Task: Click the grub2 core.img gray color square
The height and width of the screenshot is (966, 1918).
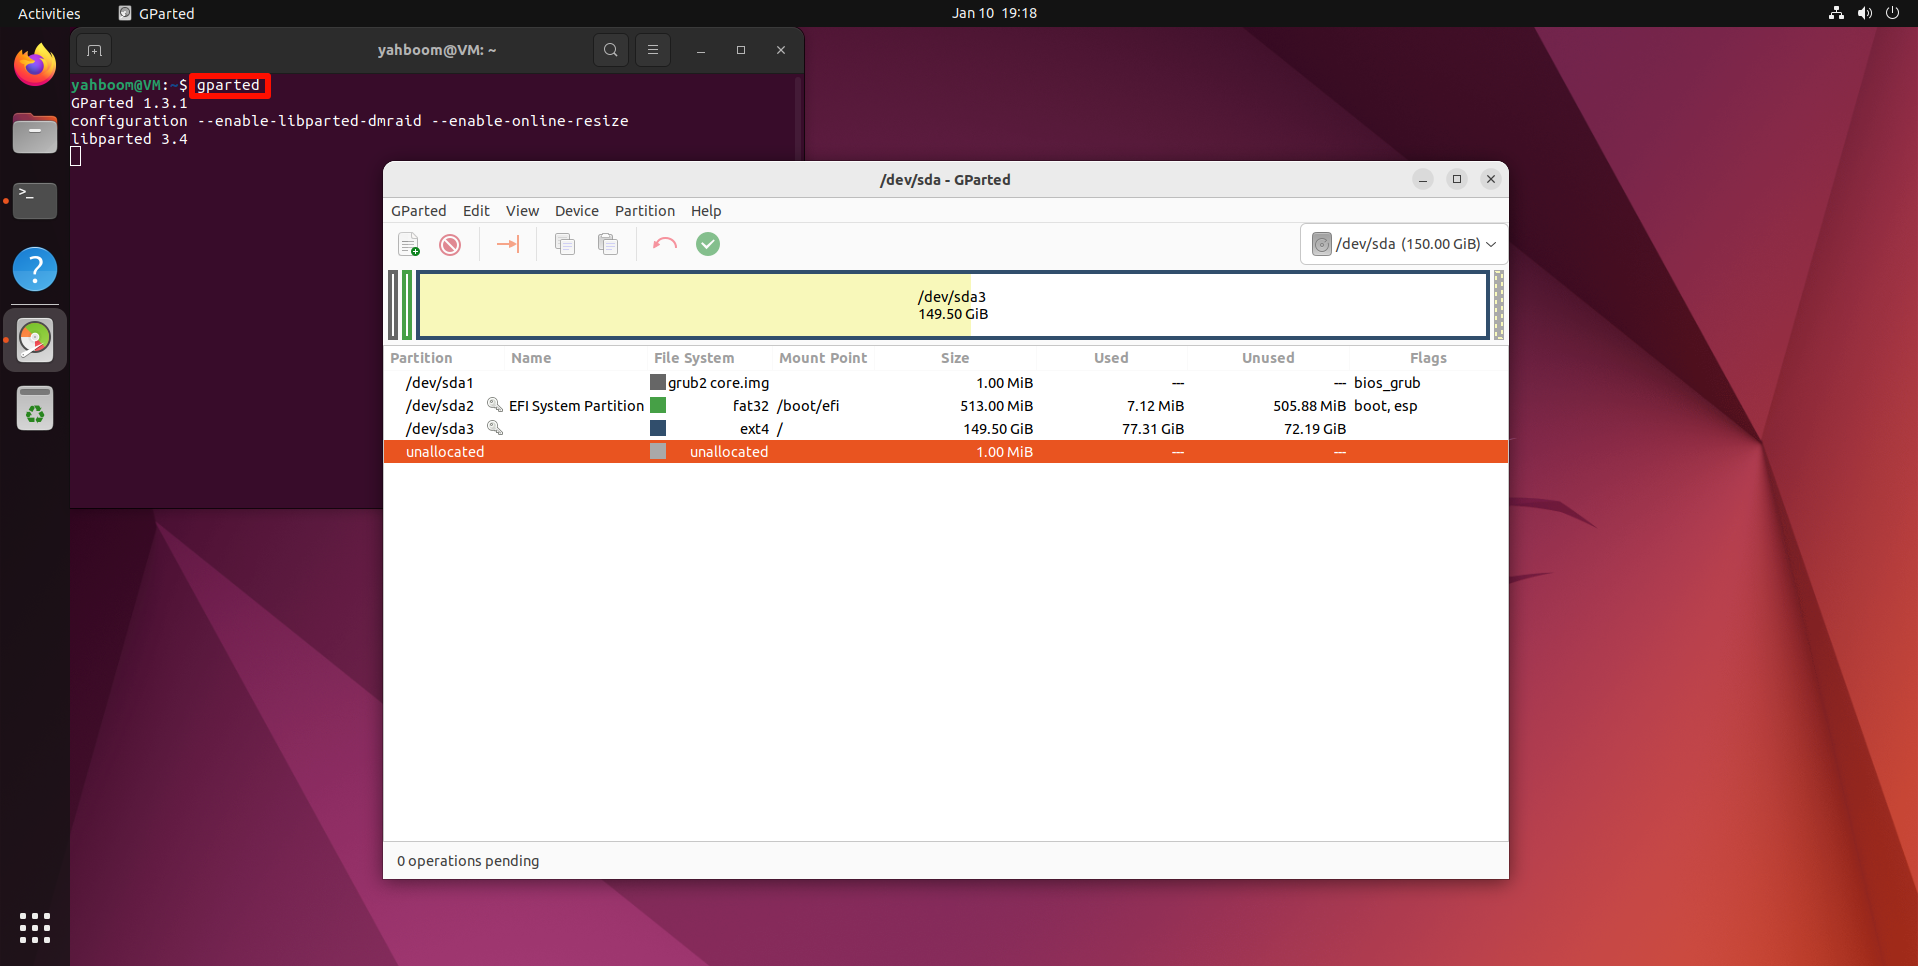Action: click(x=658, y=382)
